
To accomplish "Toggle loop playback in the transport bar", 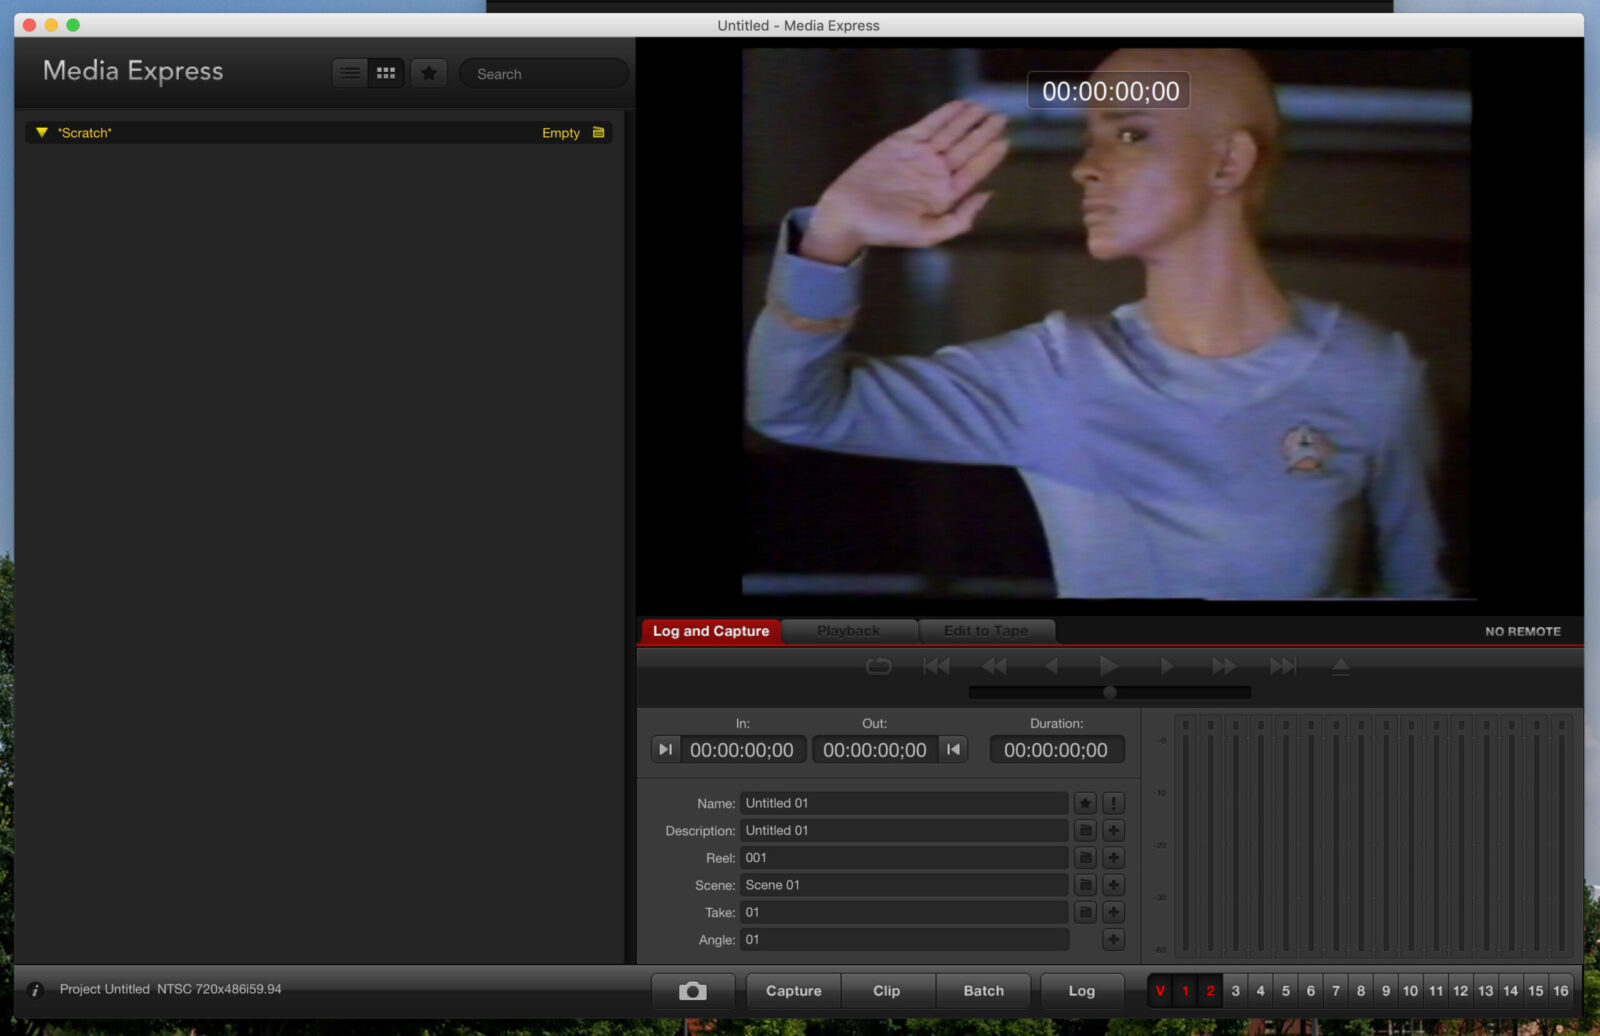I will coord(878,666).
